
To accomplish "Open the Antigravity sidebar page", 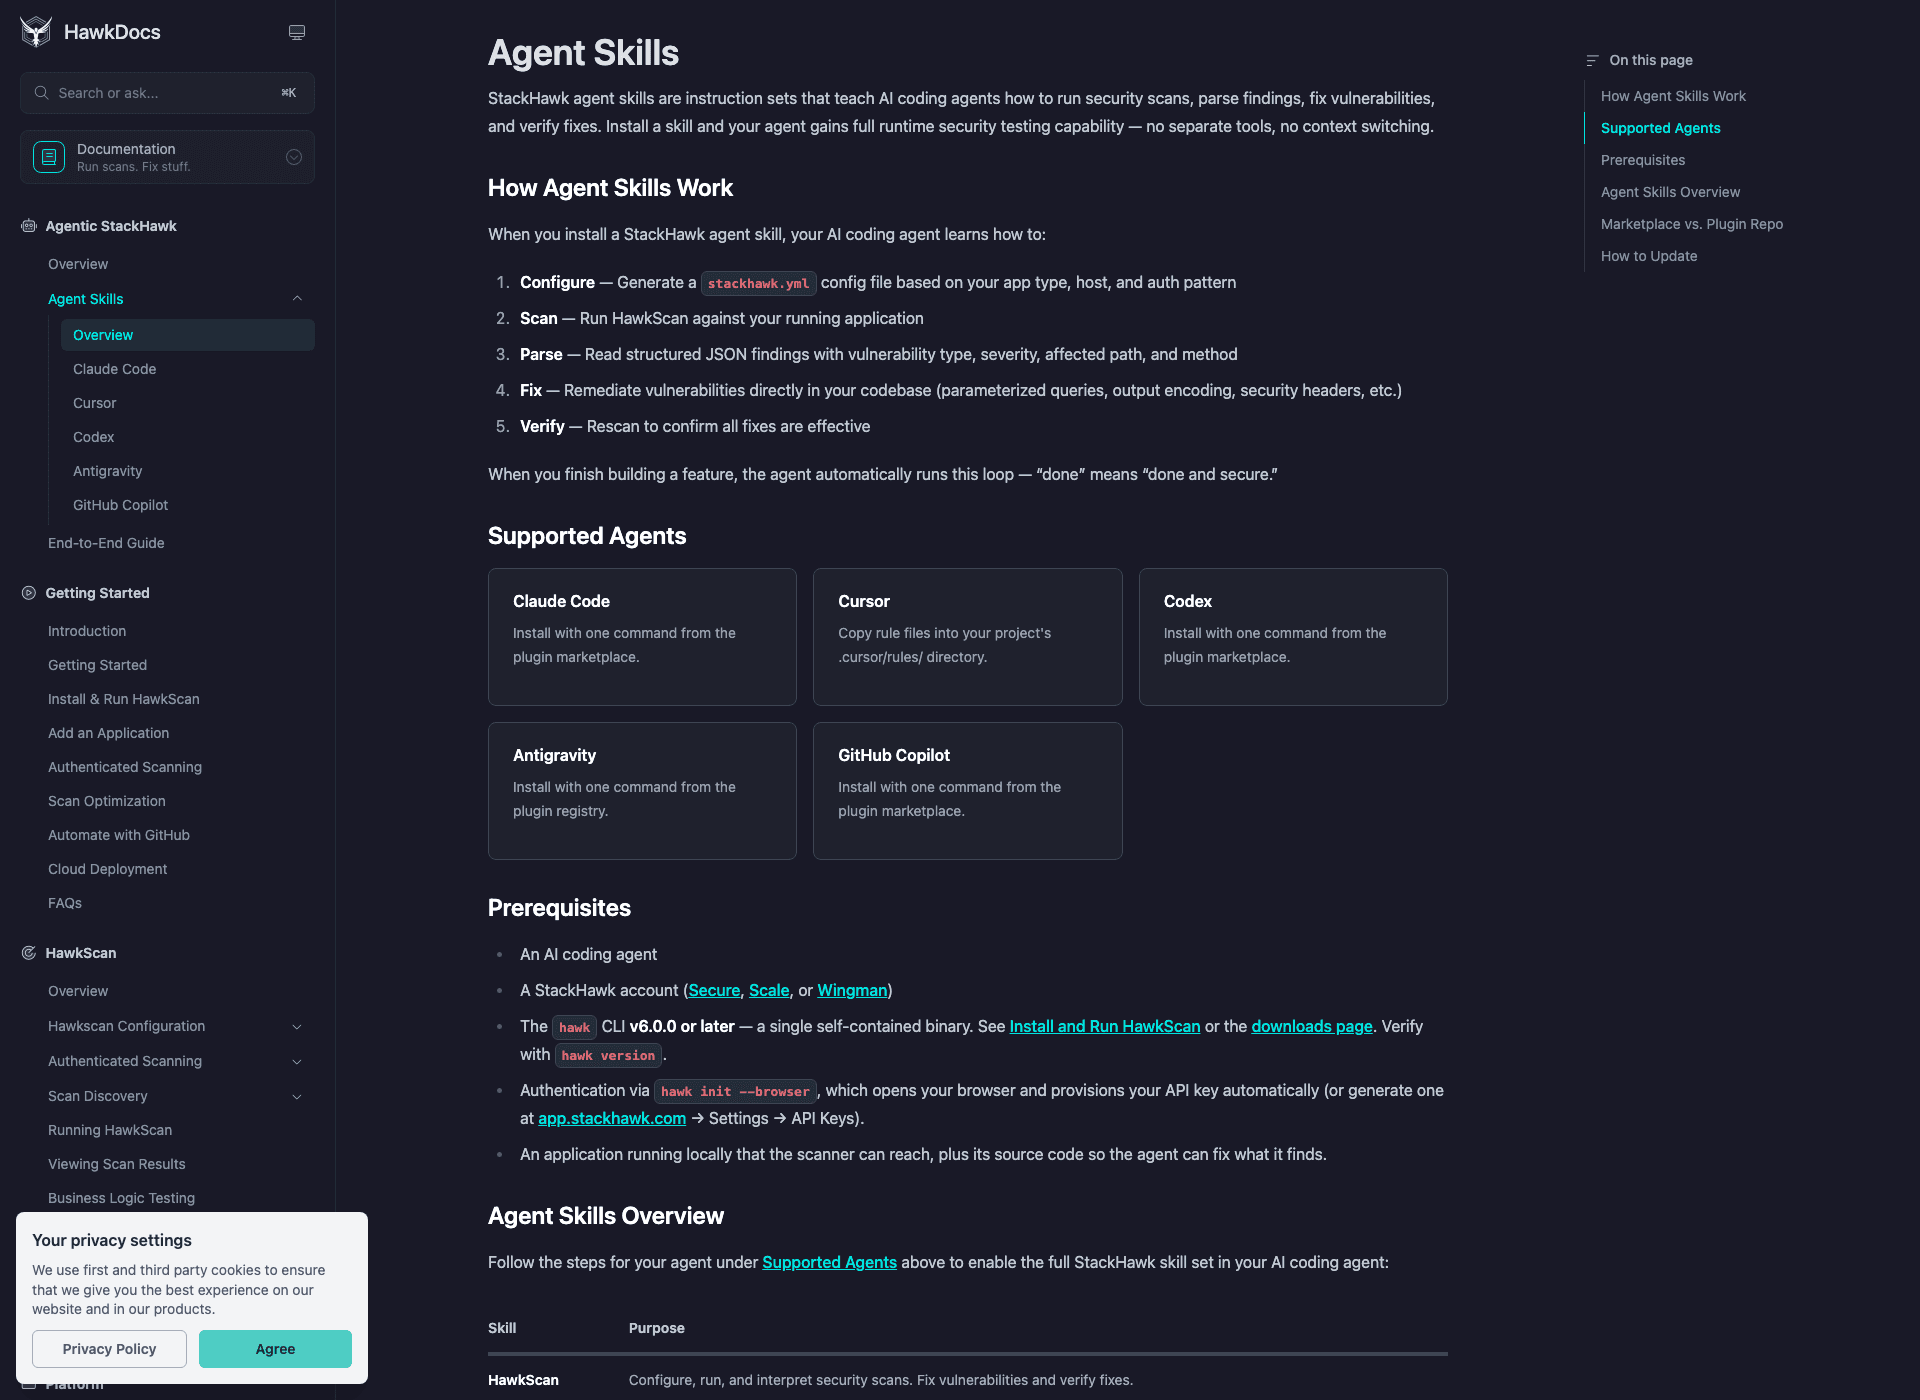I will pyautogui.click(x=108, y=471).
